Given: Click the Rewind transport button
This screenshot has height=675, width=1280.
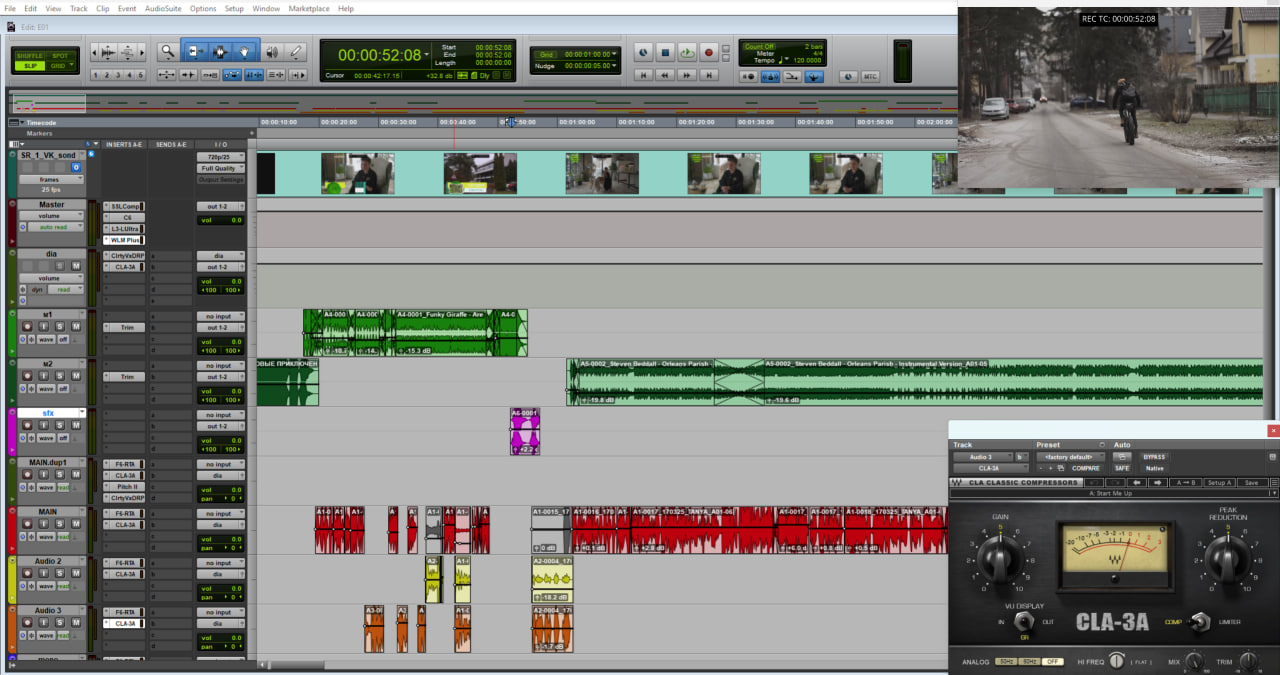Looking at the screenshot, I should click(x=665, y=75).
